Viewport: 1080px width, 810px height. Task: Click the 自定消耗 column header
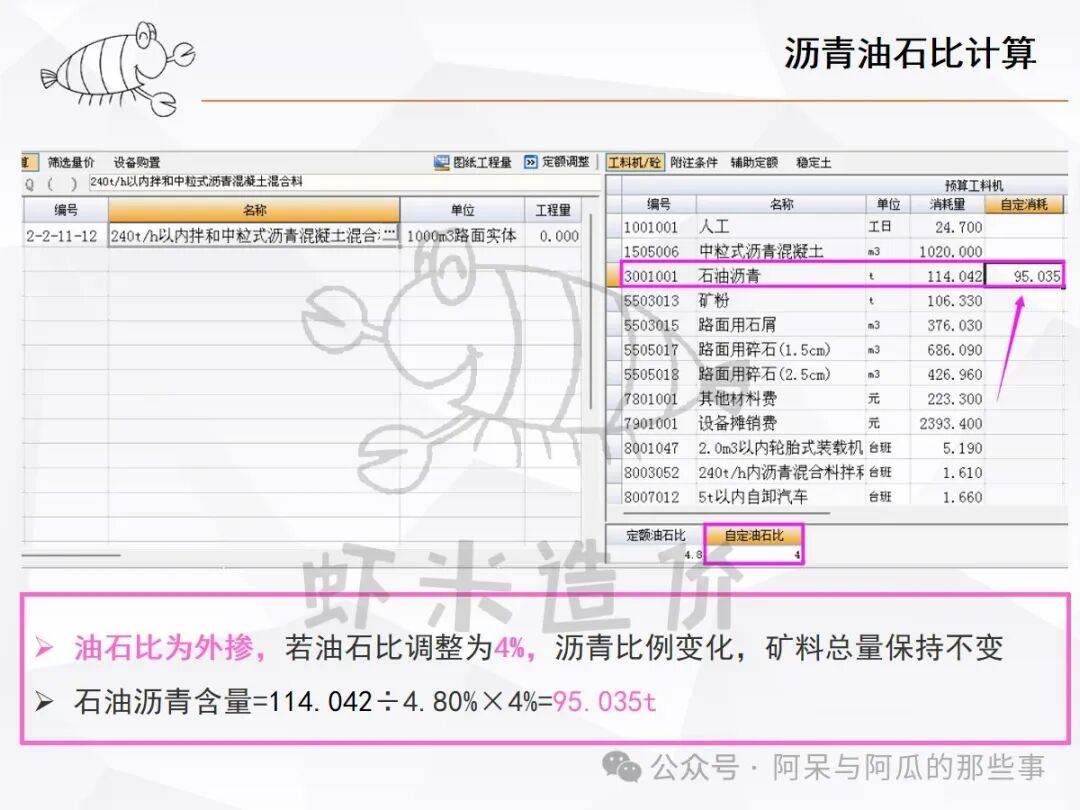[x=1024, y=205]
